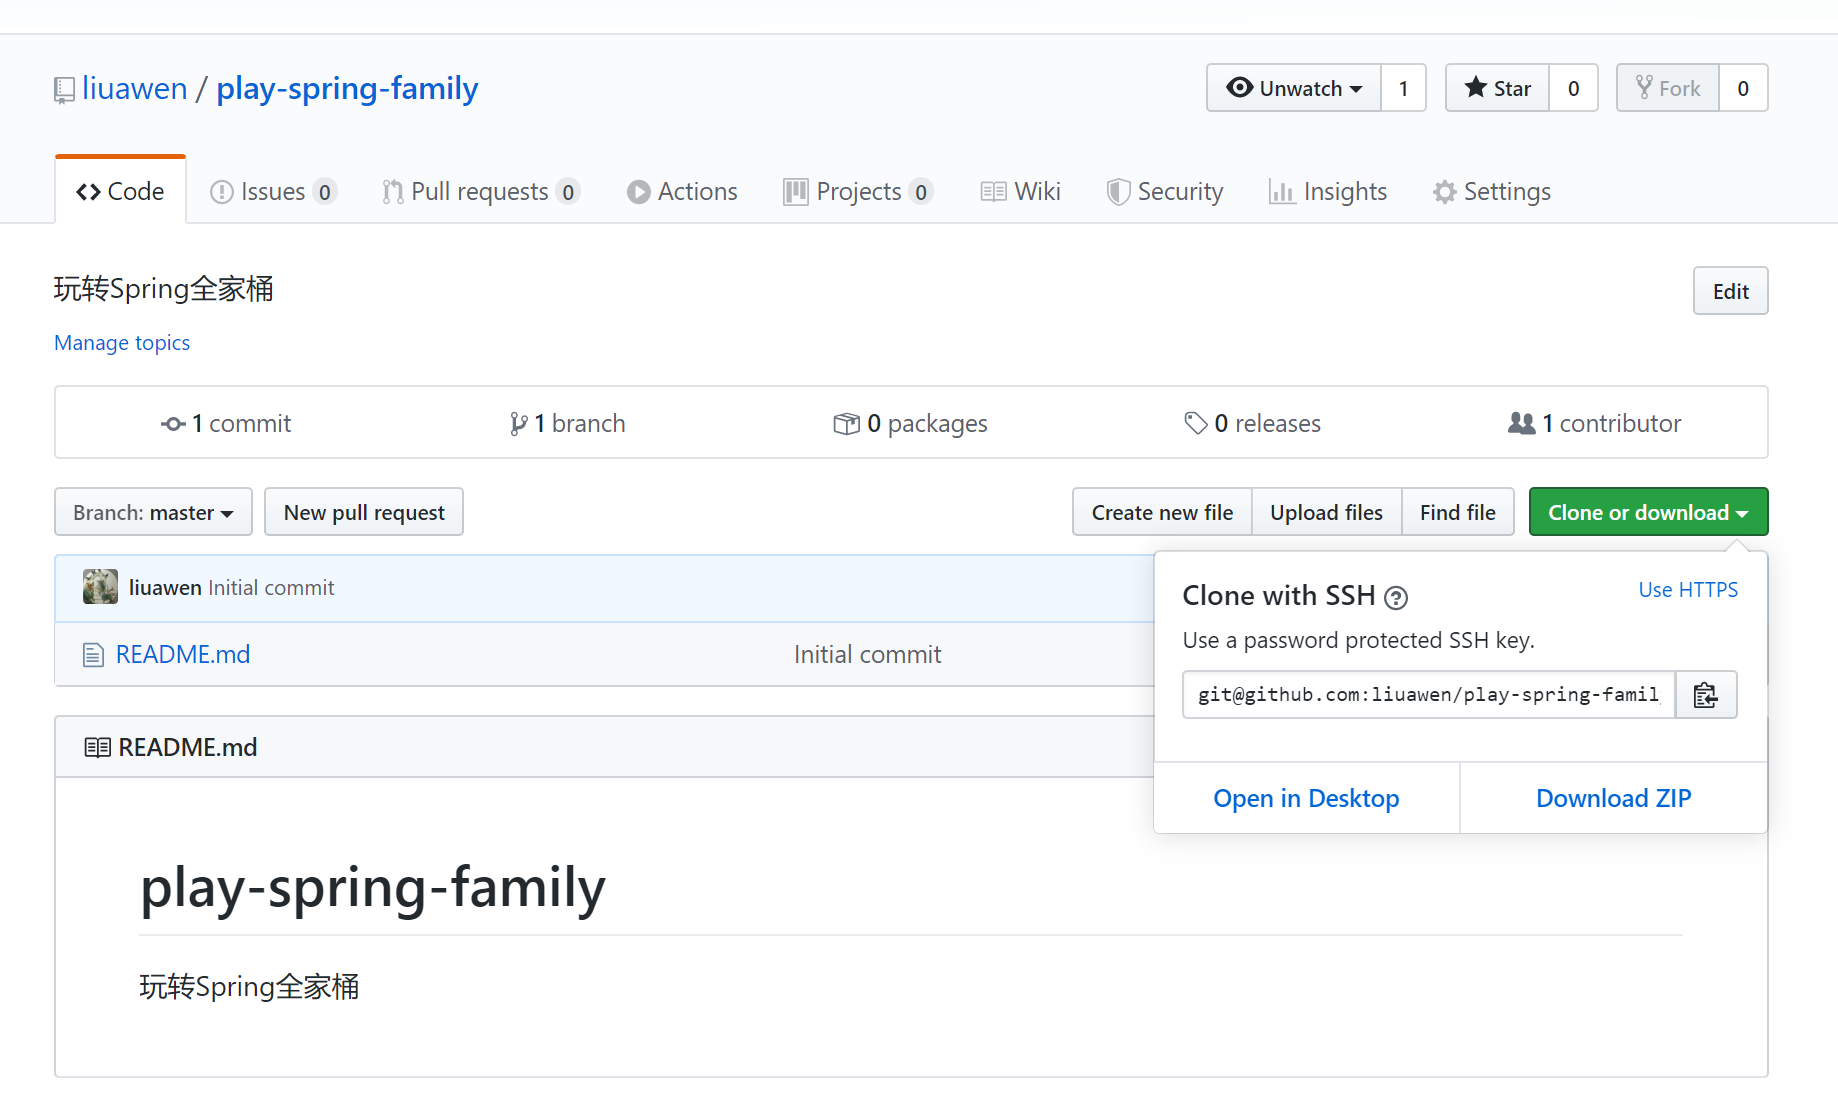Click the code brackets icon on Code tab
Screen dimensions: 1838x1115
88,192
